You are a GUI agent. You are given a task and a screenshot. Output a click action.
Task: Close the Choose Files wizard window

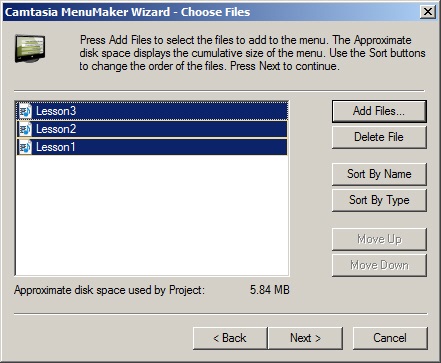[x=428, y=12]
